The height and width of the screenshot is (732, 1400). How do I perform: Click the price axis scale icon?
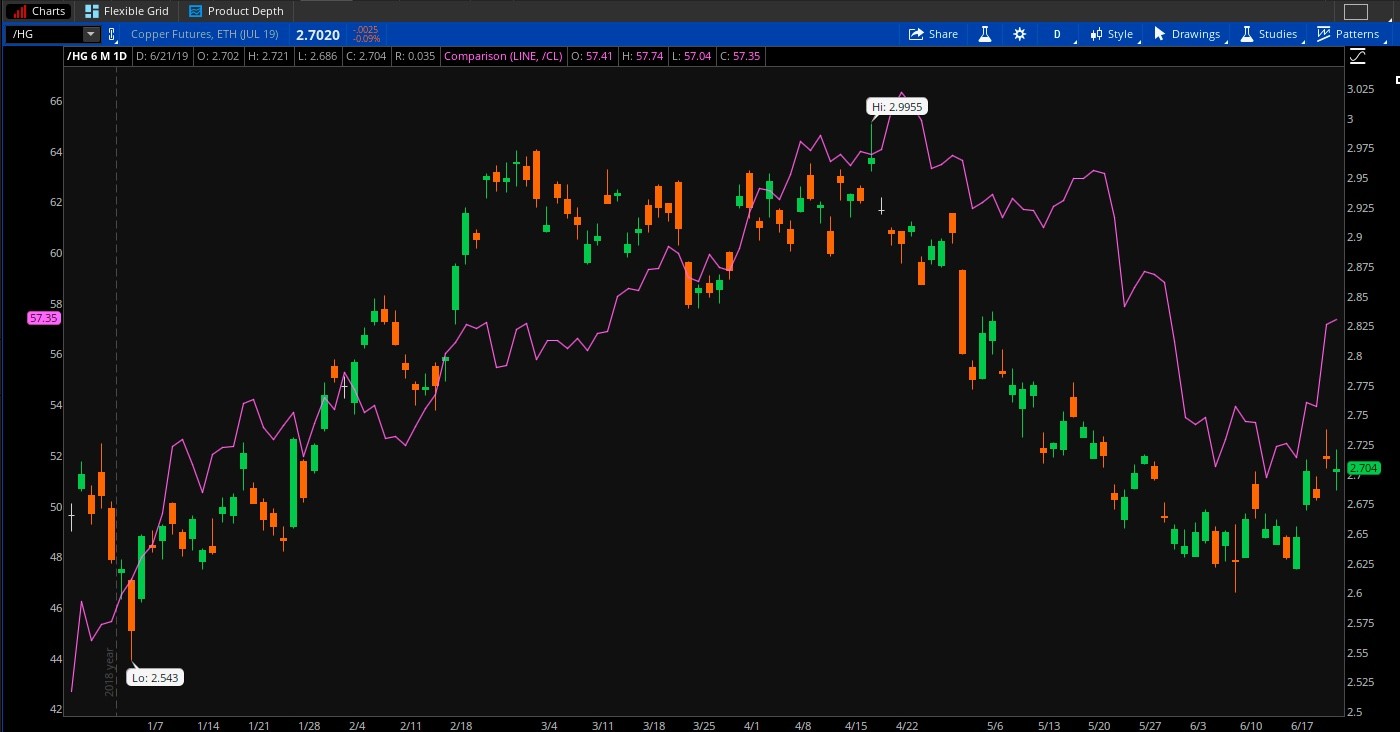(x=1357, y=56)
